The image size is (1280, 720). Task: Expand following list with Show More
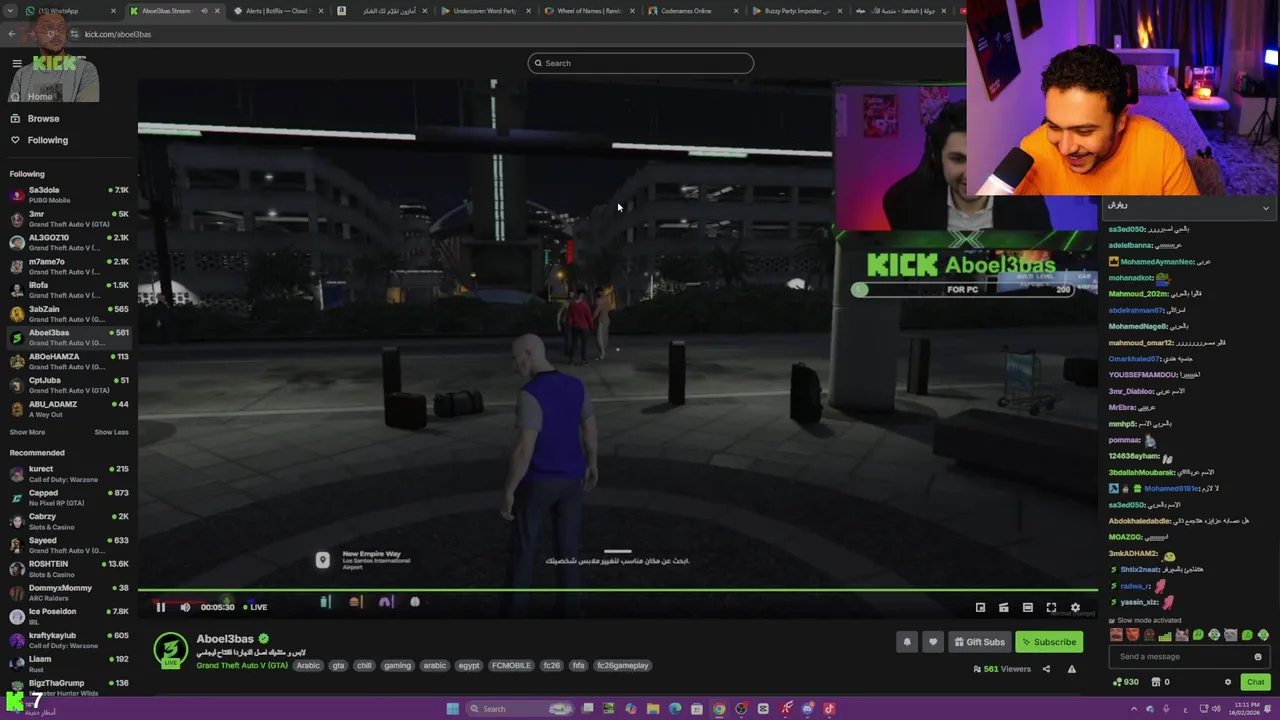(27, 432)
